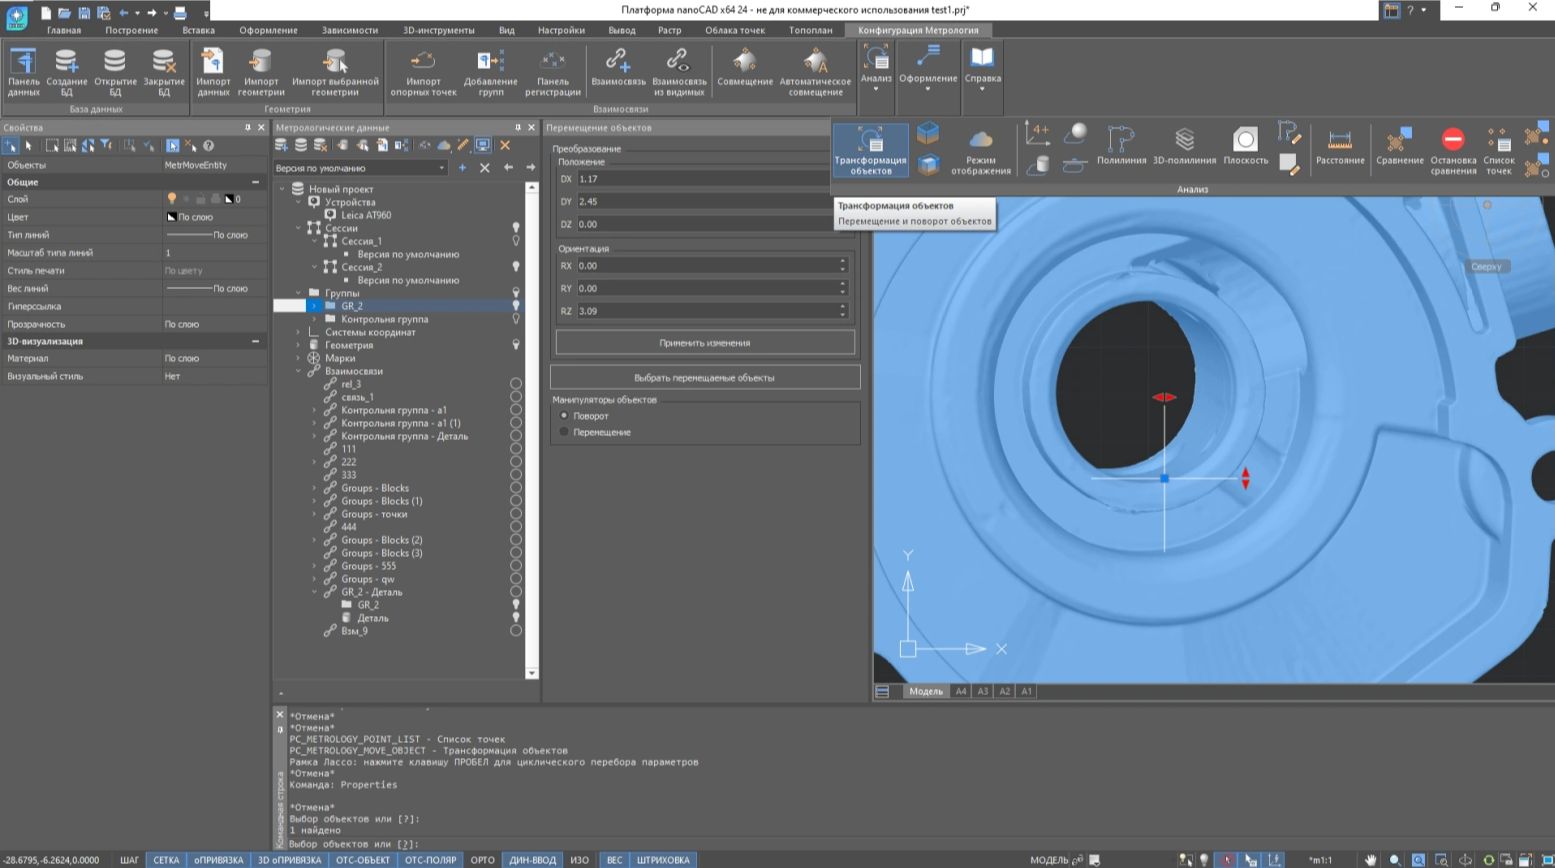This screenshot has height=868, width=1555.
Task: Select the Поворот manipulator radio button
Action: tap(565, 415)
